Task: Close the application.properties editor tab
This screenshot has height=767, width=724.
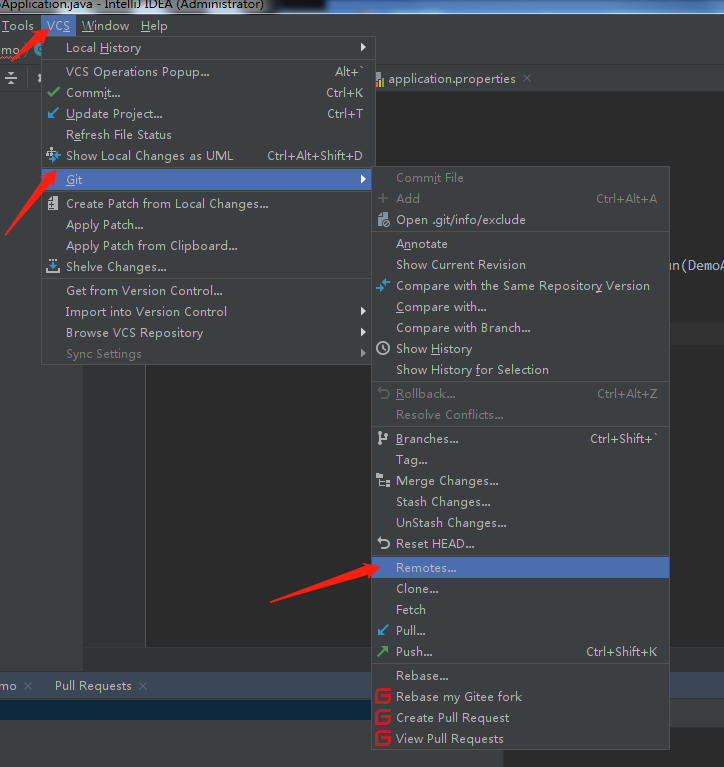Action: point(527,78)
